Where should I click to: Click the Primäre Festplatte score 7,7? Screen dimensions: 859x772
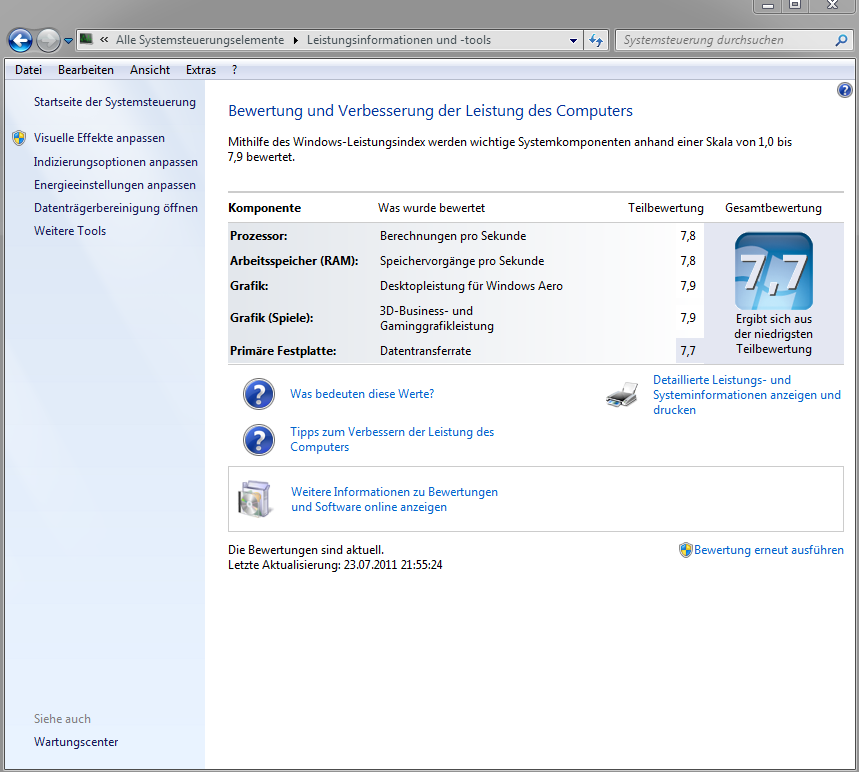(x=688, y=351)
